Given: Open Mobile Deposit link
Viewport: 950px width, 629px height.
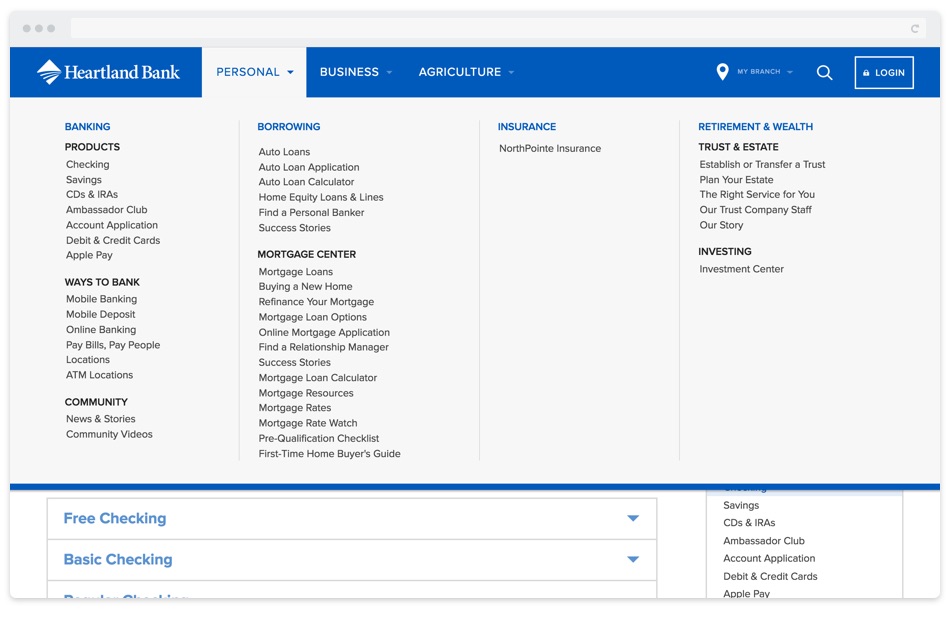Looking at the screenshot, I should pyautogui.click(x=101, y=314).
